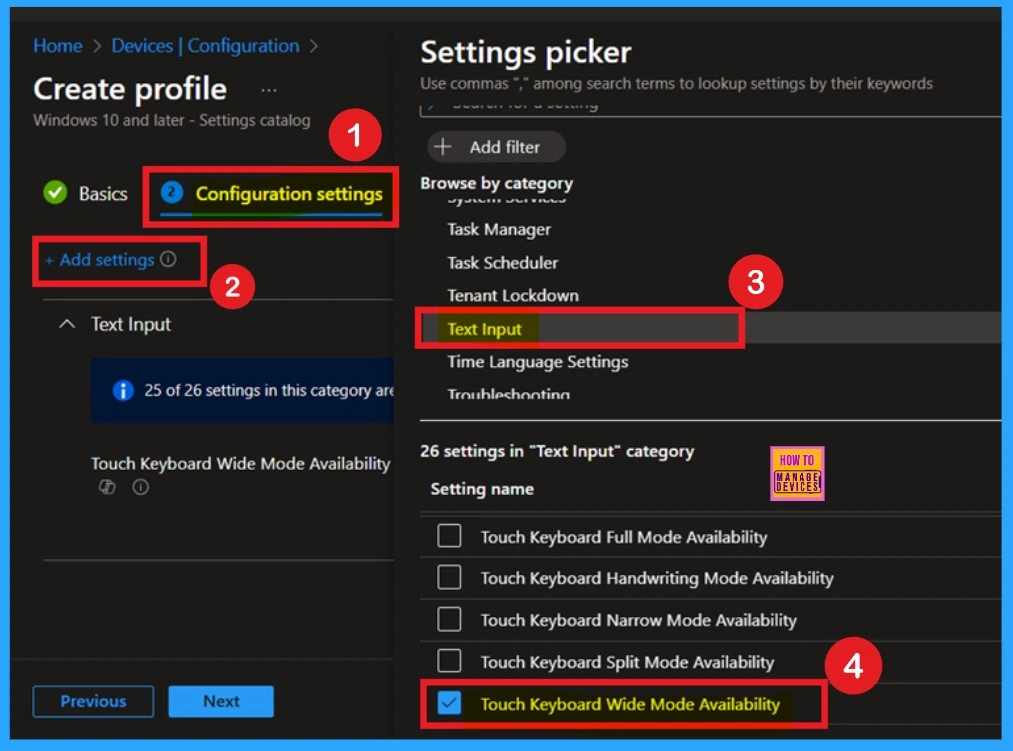Click the green Basics completed checkmark icon
The width and height of the screenshot is (1013, 751).
pos(56,193)
